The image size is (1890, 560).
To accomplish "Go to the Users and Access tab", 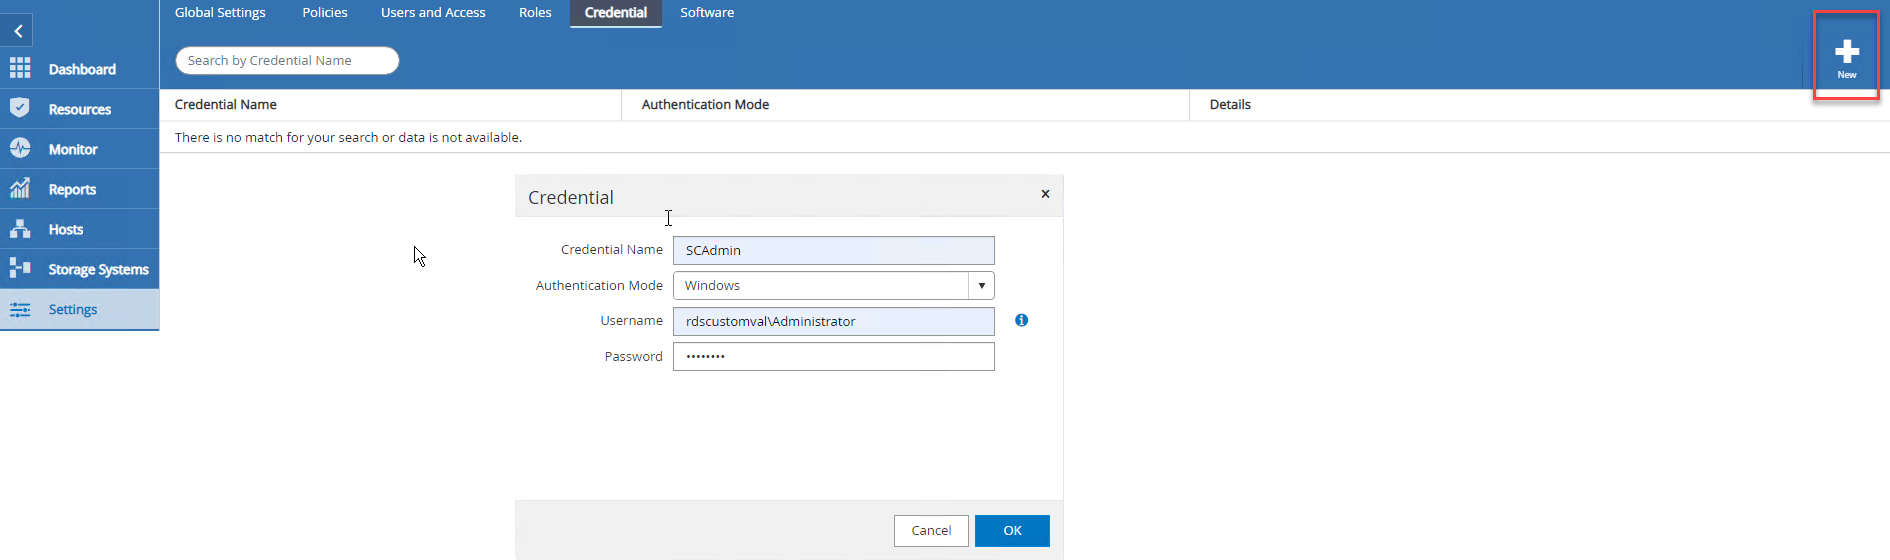I will (433, 13).
